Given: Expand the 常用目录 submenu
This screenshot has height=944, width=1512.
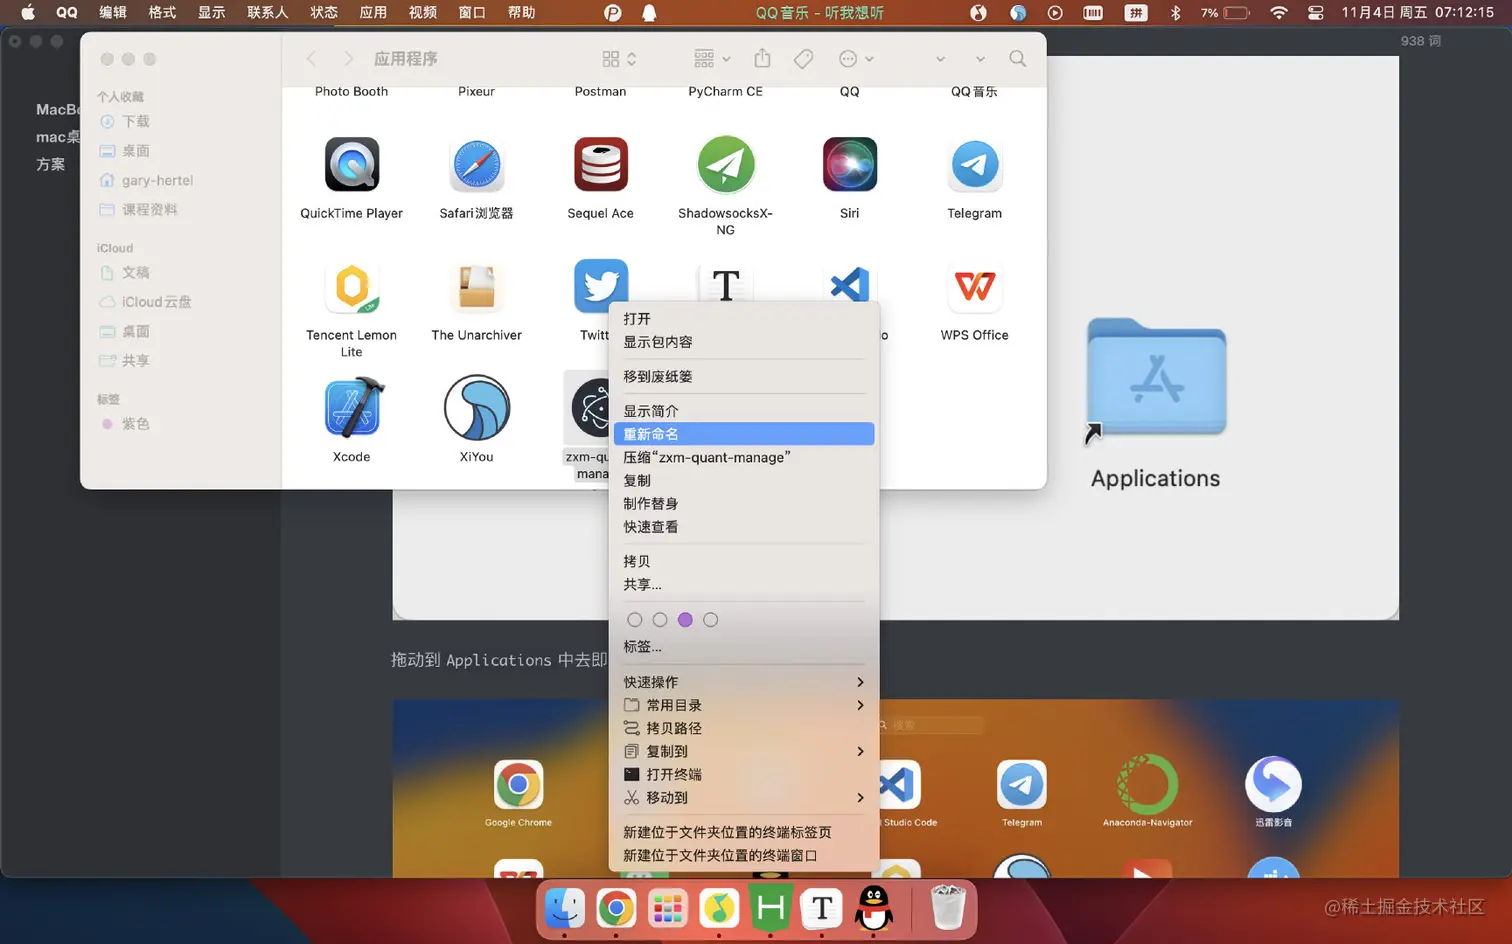Looking at the screenshot, I should point(743,705).
